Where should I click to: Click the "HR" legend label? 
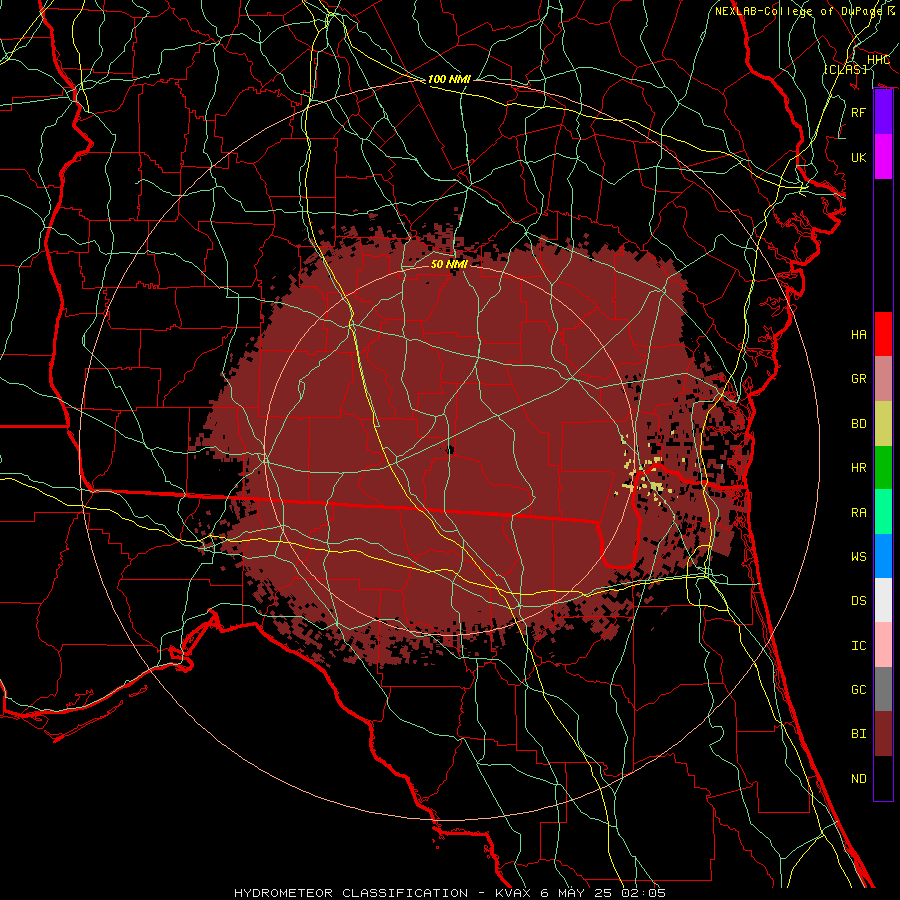click(x=859, y=468)
